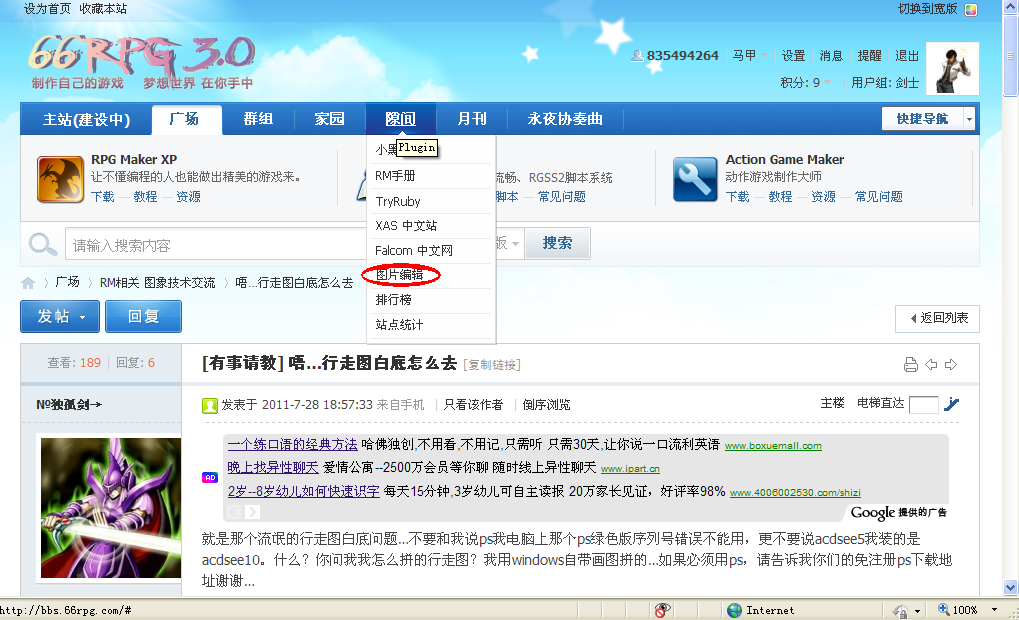Click 复制链接 next to thread title
1019x620 pixels.
pyautogui.click(x=492, y=365)
